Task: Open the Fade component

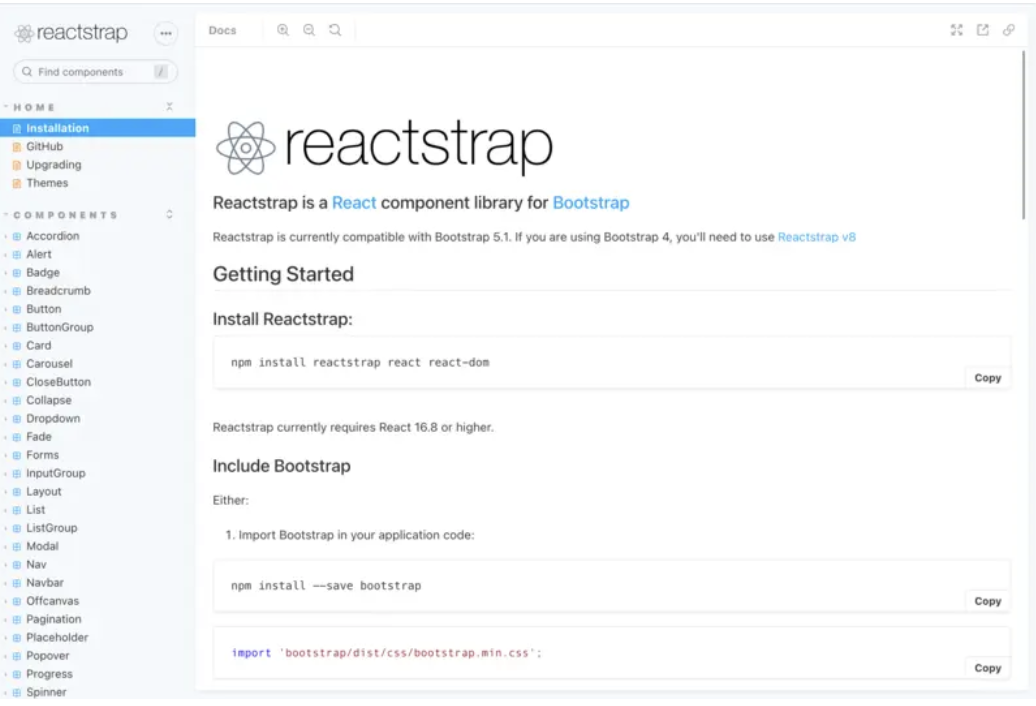Action: pyautogui.click(x=39, y=437)
